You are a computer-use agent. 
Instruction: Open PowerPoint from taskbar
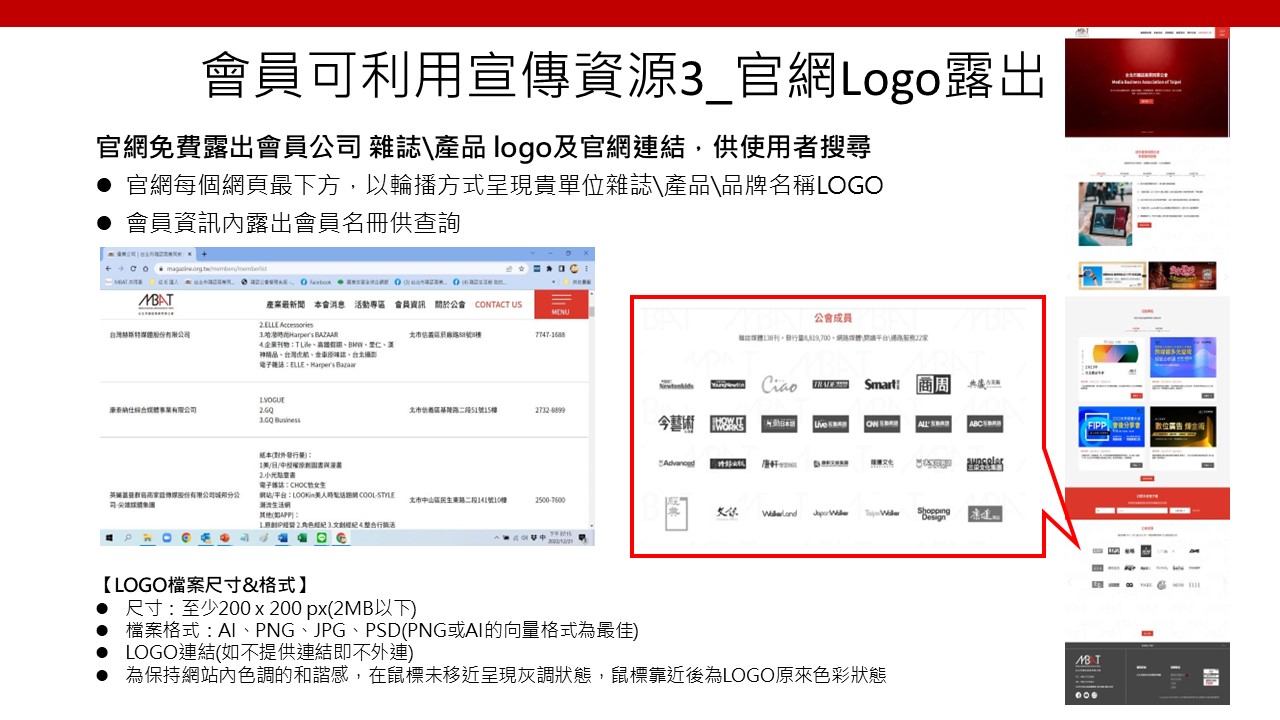coord(224,538)
